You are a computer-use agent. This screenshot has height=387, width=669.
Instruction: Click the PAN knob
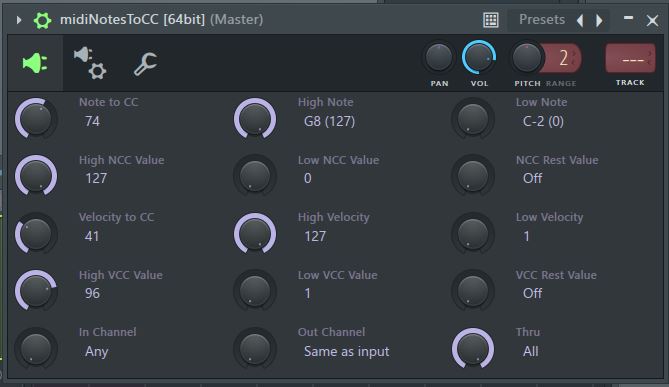coord(439,58)
